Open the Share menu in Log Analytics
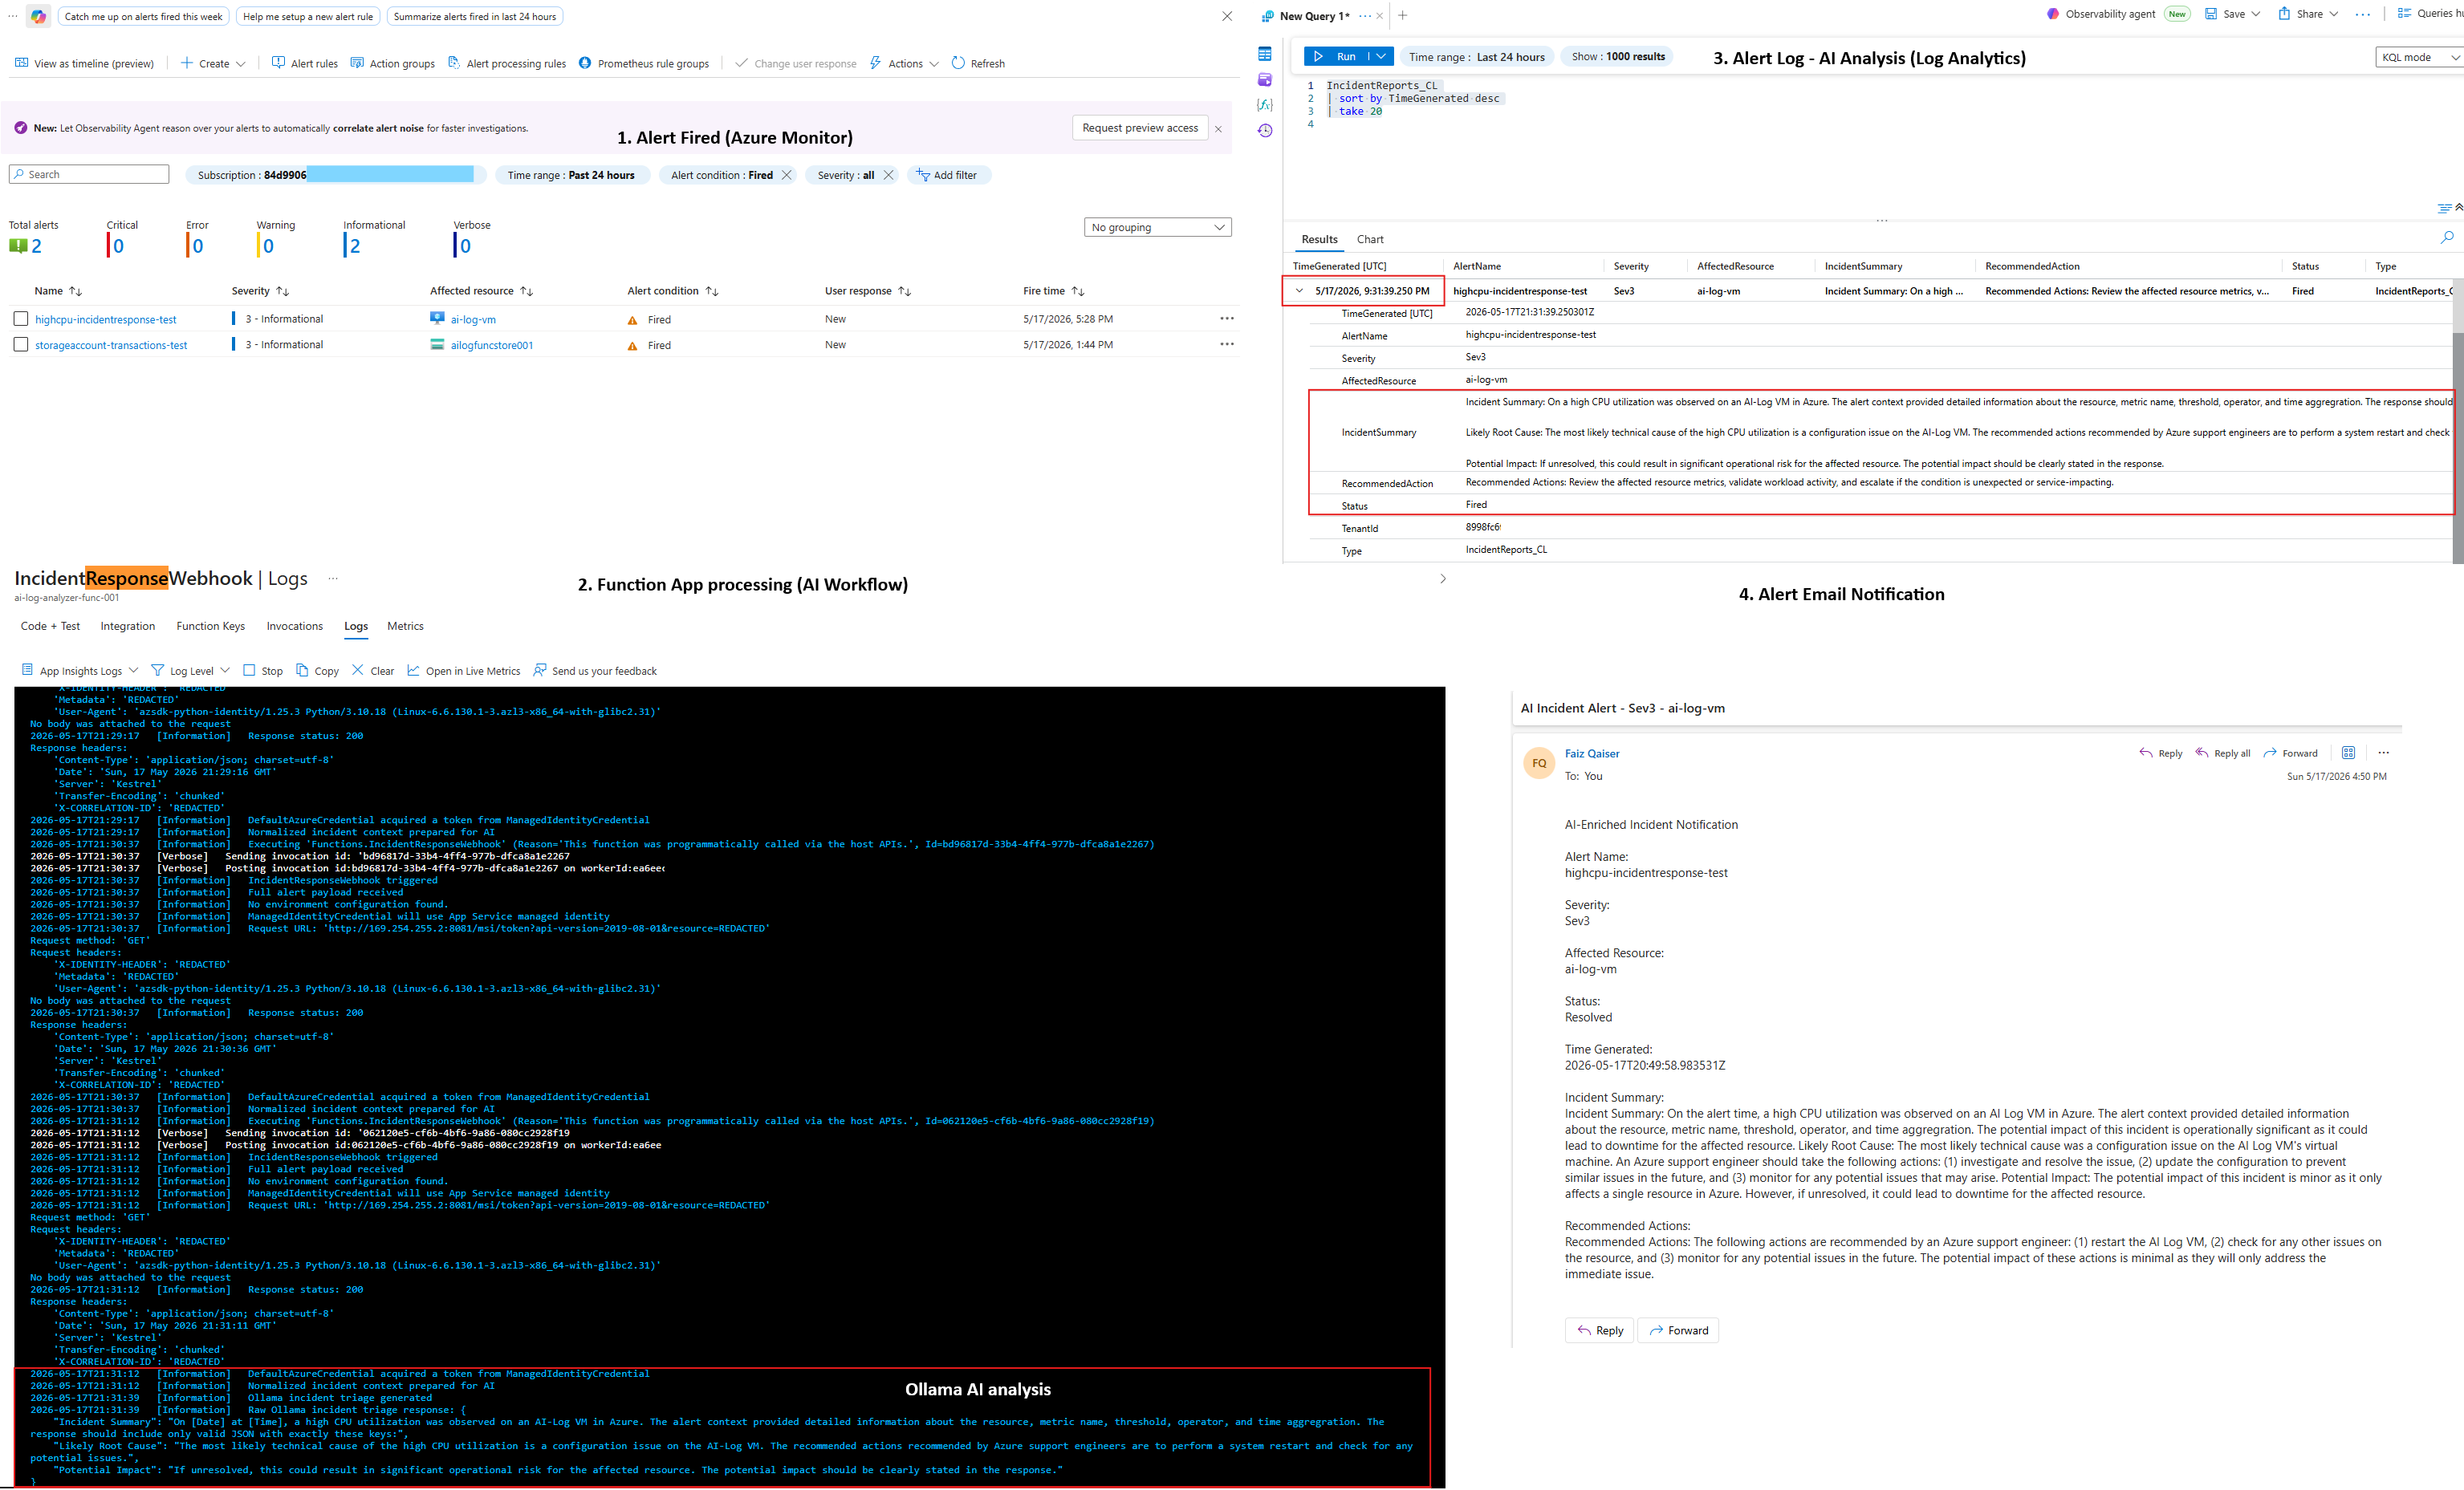 2308,14
